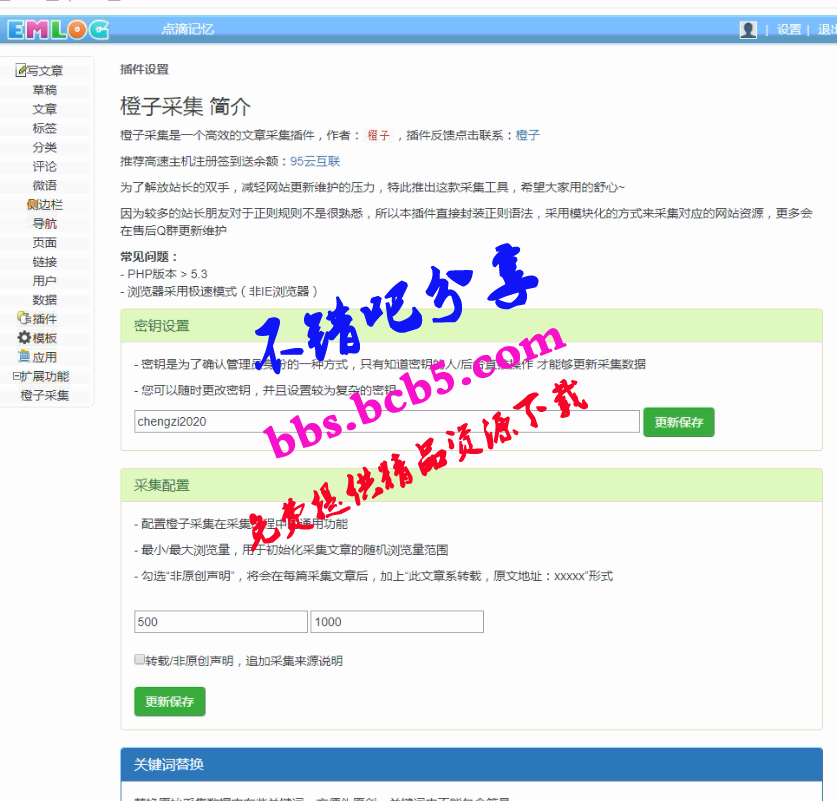Image resolution: width=837 pixels, height=801 pixels.
Task: Open the blue 橙子 feedback contact link
Action: coord(527,136)
